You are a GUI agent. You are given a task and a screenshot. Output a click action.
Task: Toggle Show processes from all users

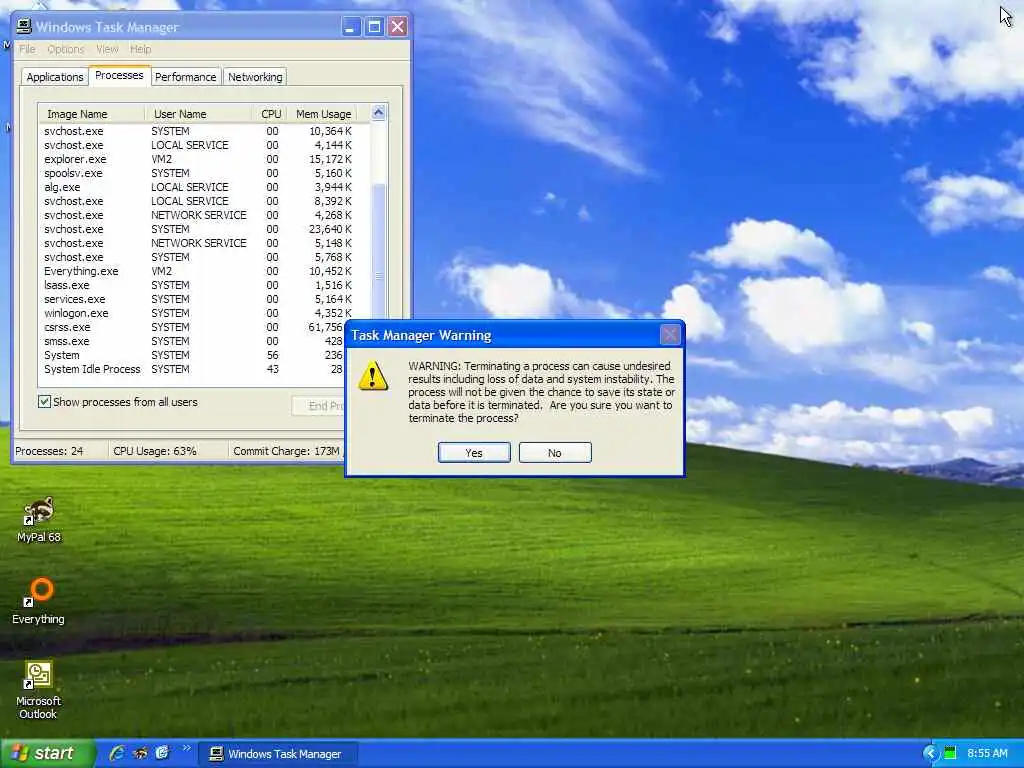[x=118, y=402]
